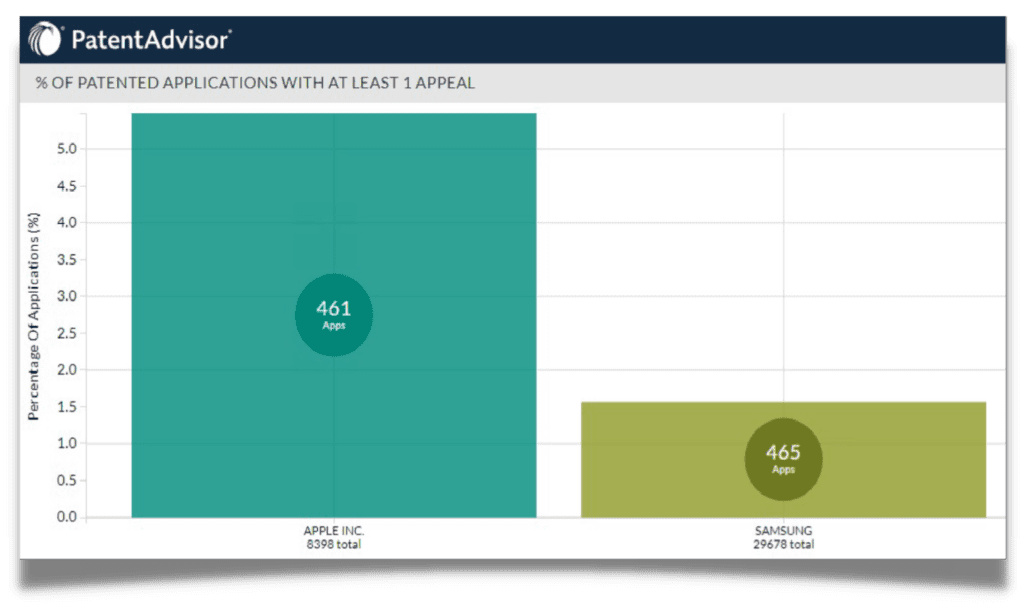Click the 4.0 y-axis tick label
Screen dimensions: 1024x608
(67, 223)
